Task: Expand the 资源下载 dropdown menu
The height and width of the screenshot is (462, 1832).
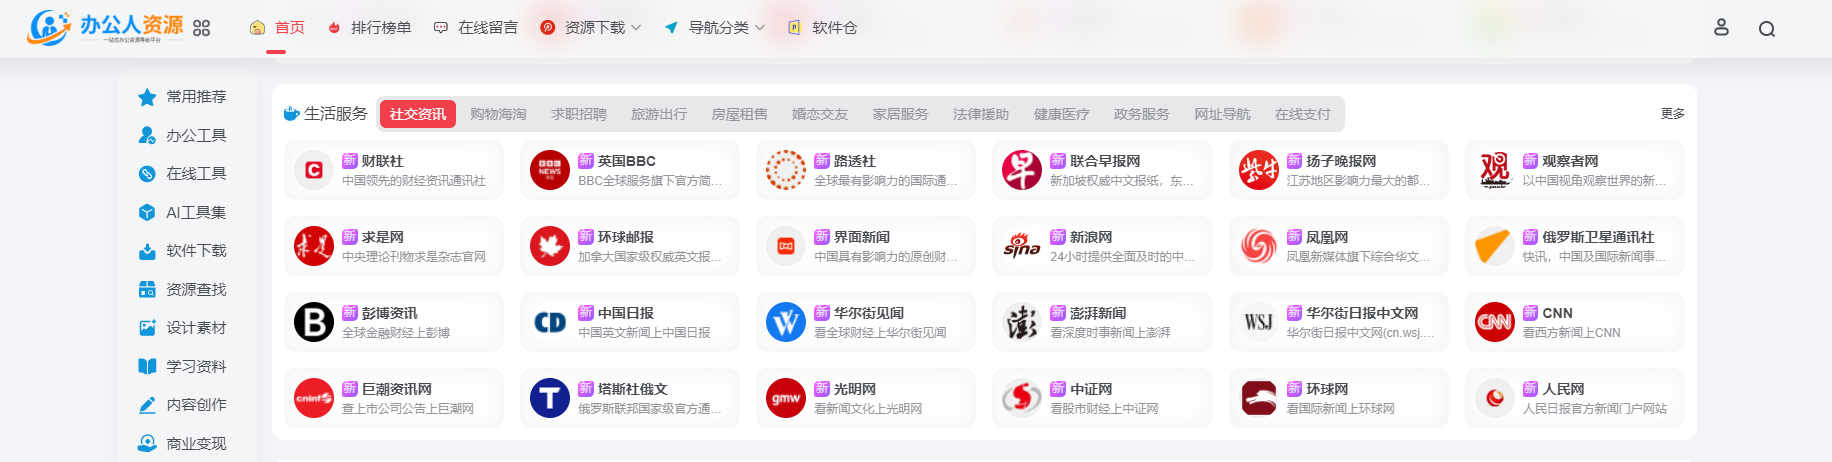Action: click(590, 28)
